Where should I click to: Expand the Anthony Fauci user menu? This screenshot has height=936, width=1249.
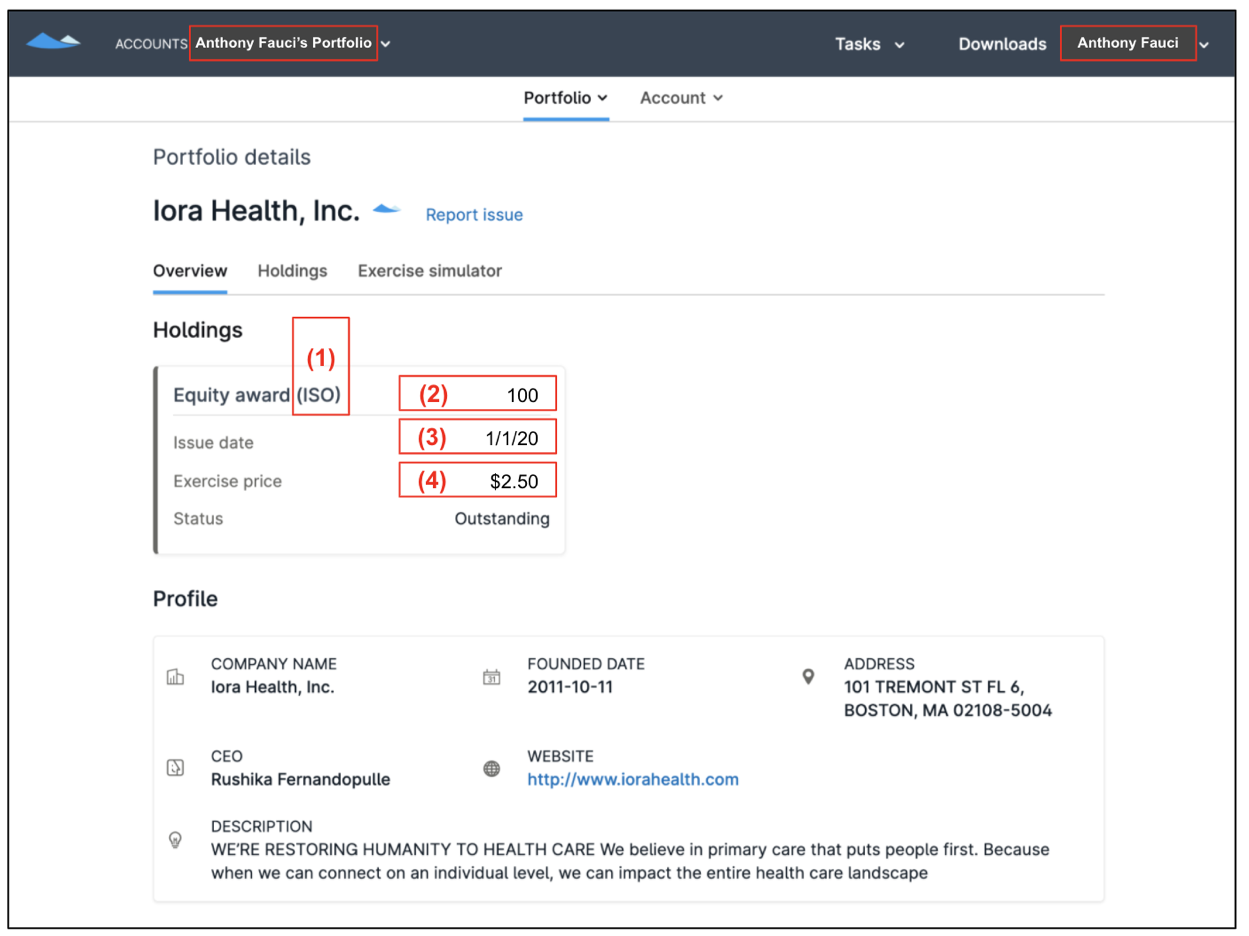point(1203,45)
